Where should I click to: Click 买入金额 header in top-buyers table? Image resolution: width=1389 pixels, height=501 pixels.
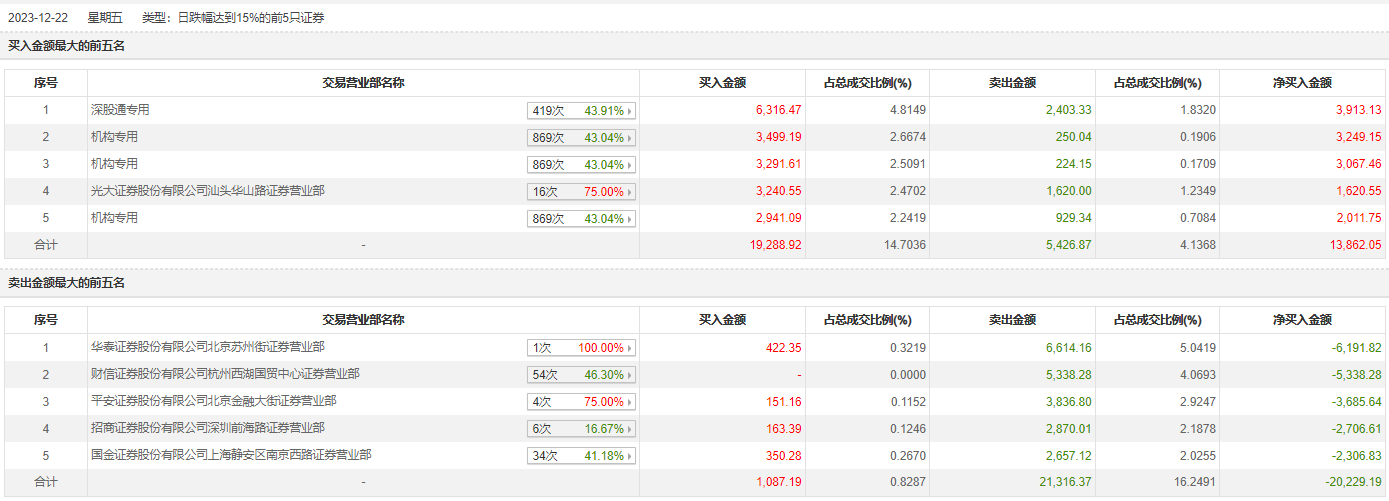click(x=722, y=83)
